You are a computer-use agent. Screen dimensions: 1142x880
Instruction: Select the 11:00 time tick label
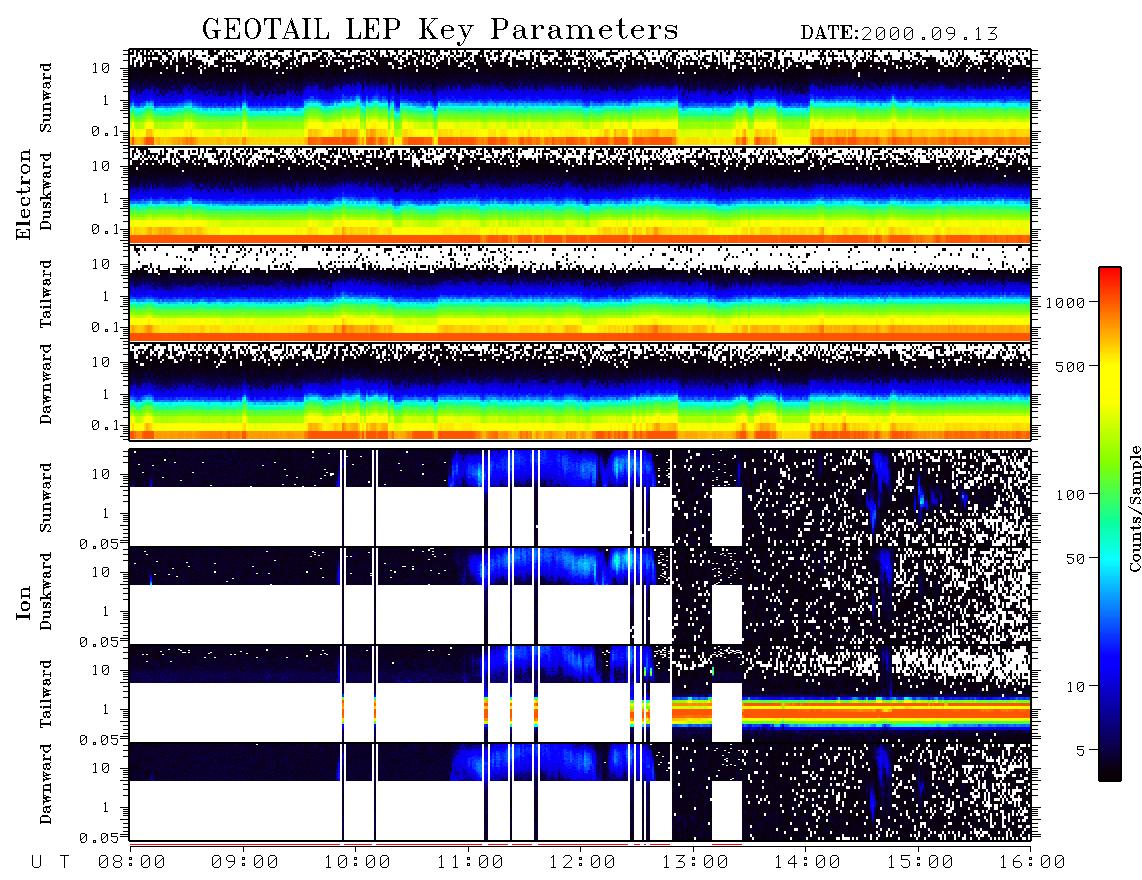pos(469,862)
